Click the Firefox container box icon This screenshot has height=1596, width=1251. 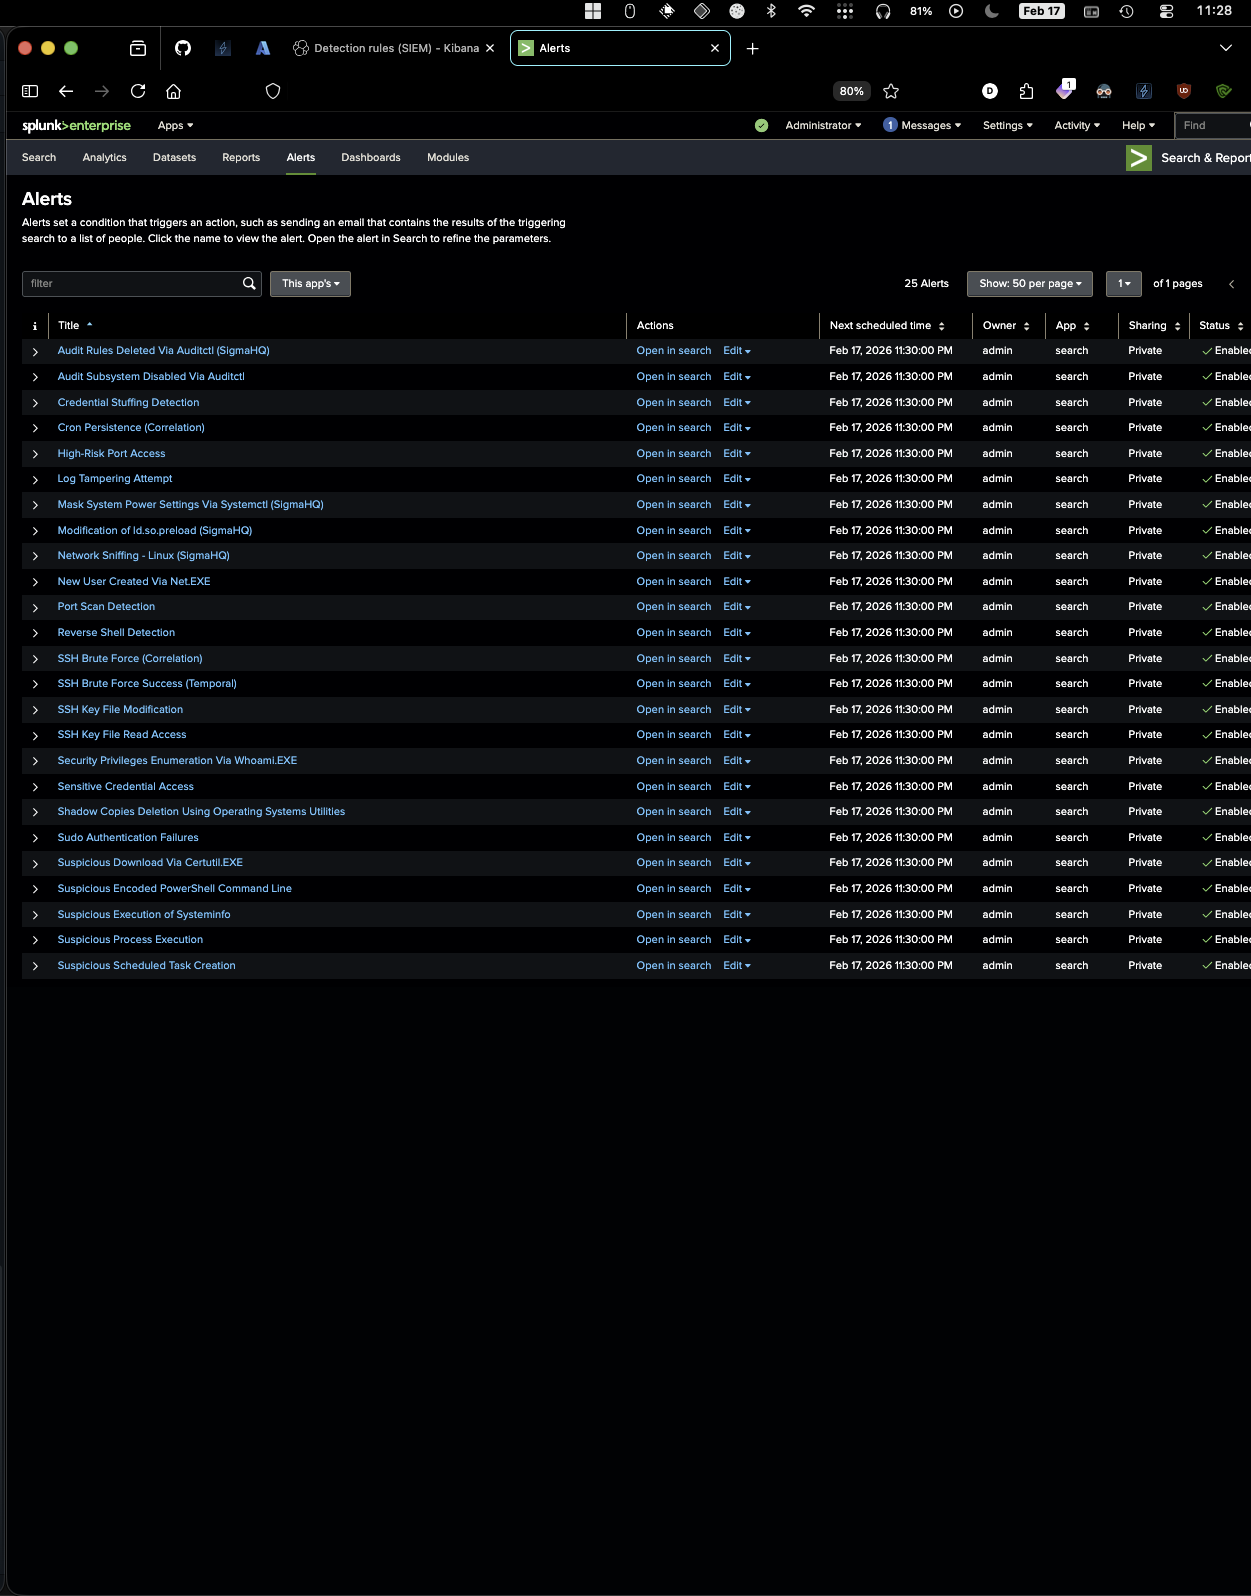138,48
